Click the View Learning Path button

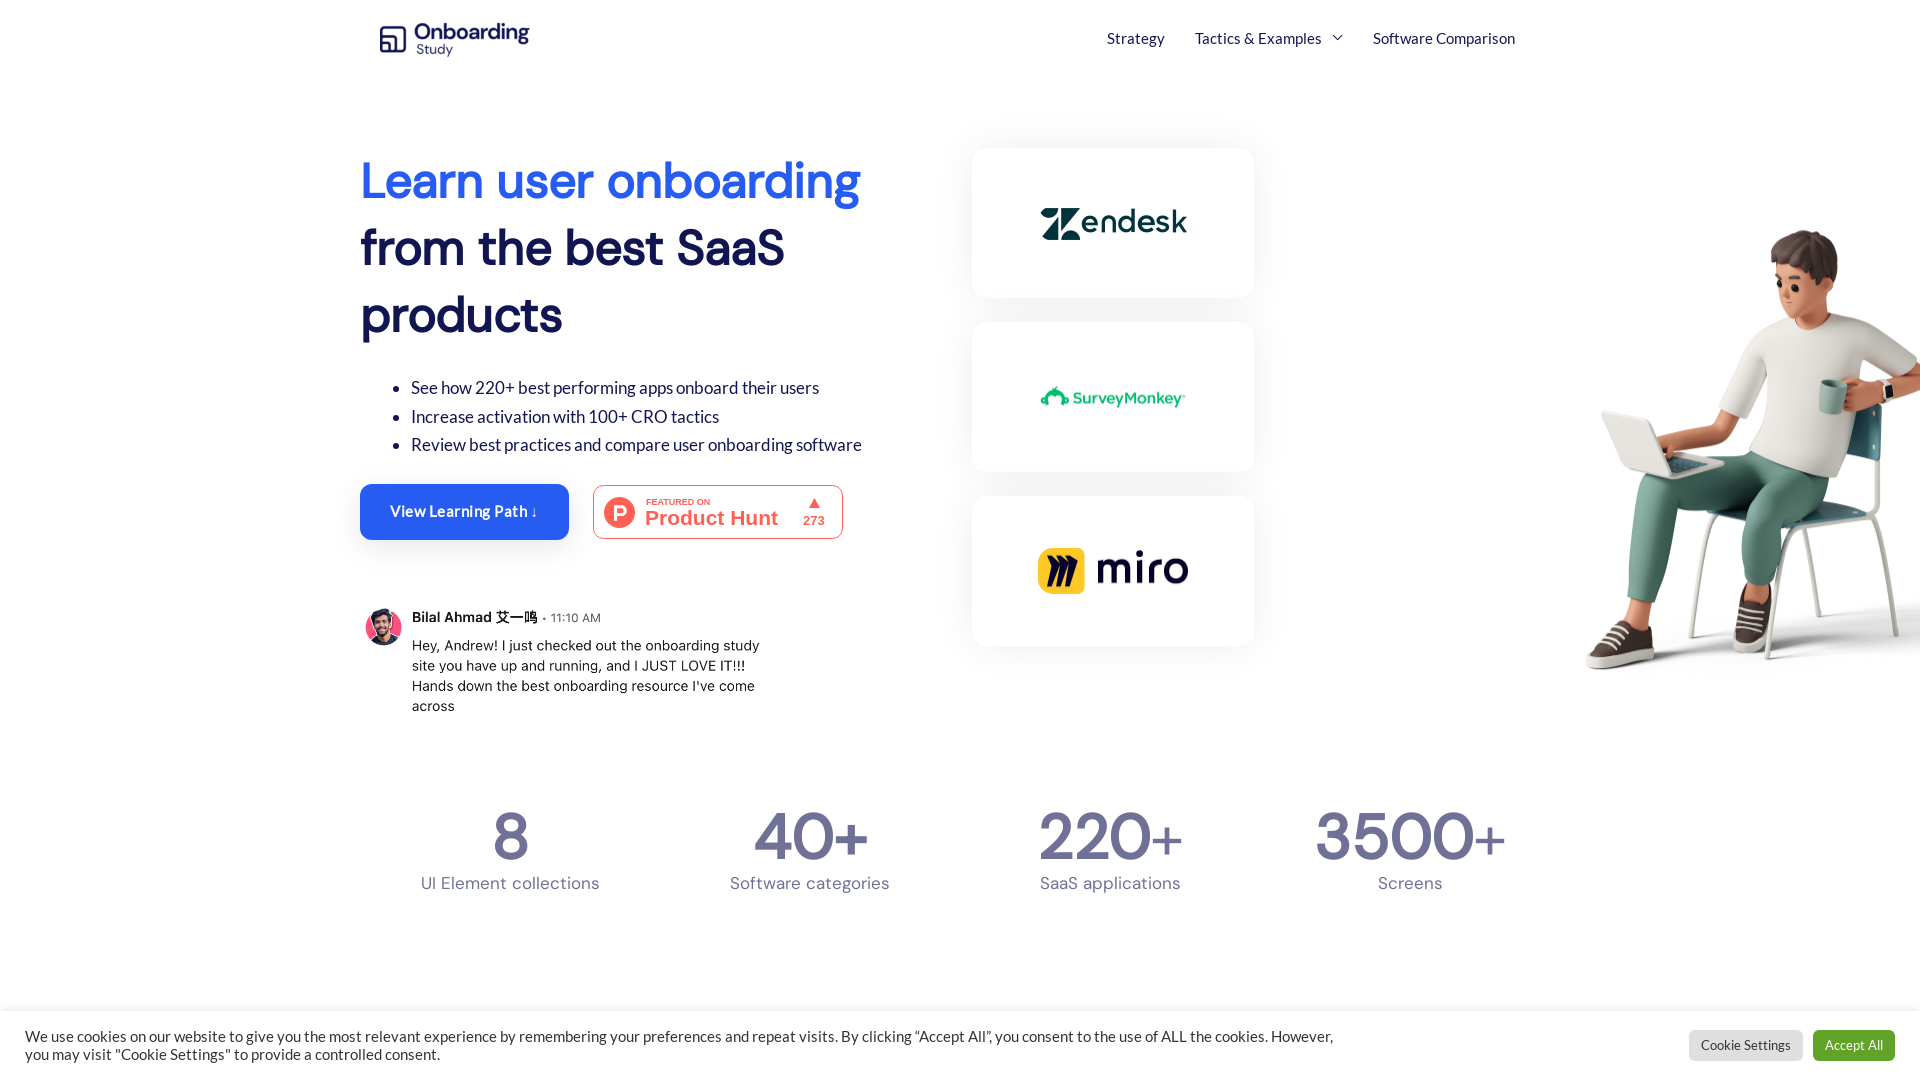464,512
